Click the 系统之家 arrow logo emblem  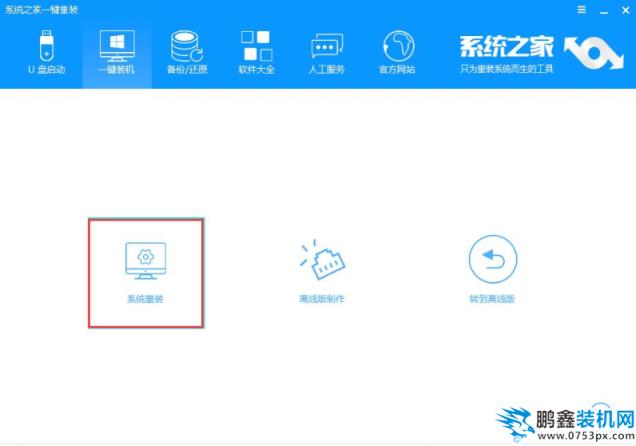coord(593,53)
